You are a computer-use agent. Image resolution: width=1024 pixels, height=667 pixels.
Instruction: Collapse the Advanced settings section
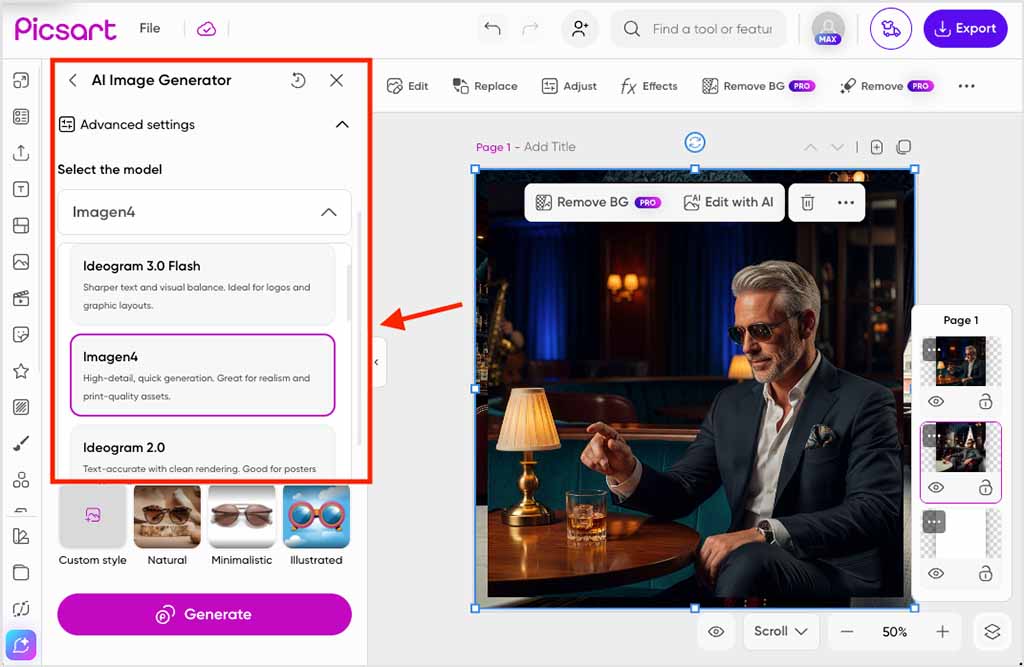(x=342, y=125)
